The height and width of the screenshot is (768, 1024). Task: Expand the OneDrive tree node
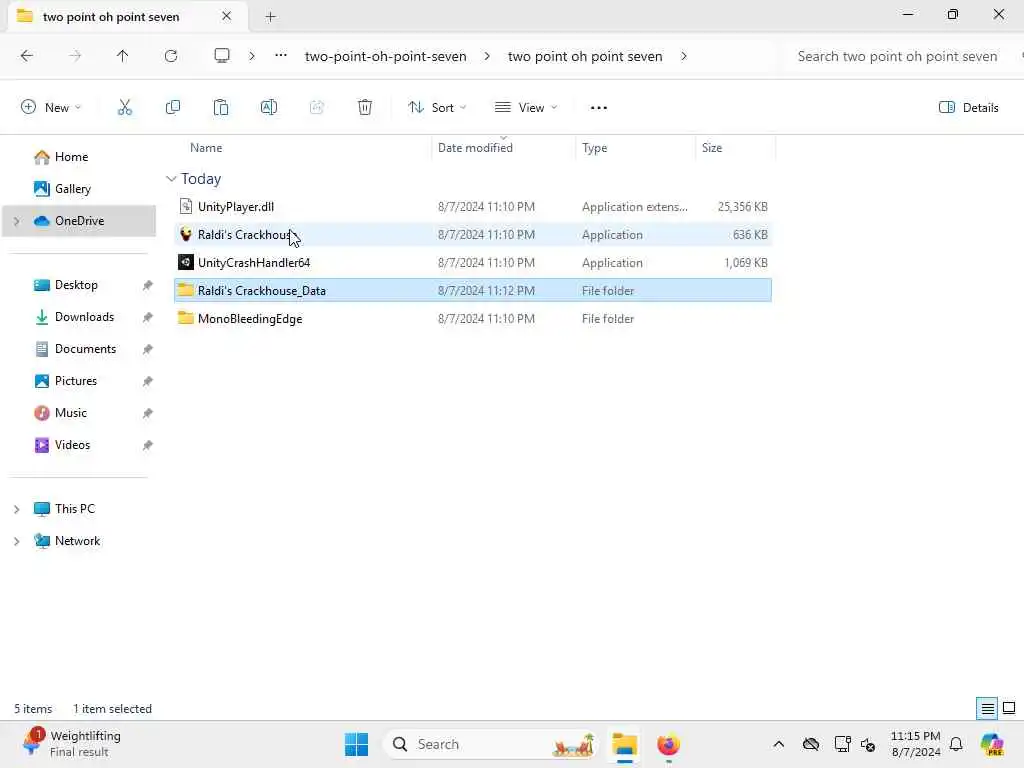pos(17,221)
